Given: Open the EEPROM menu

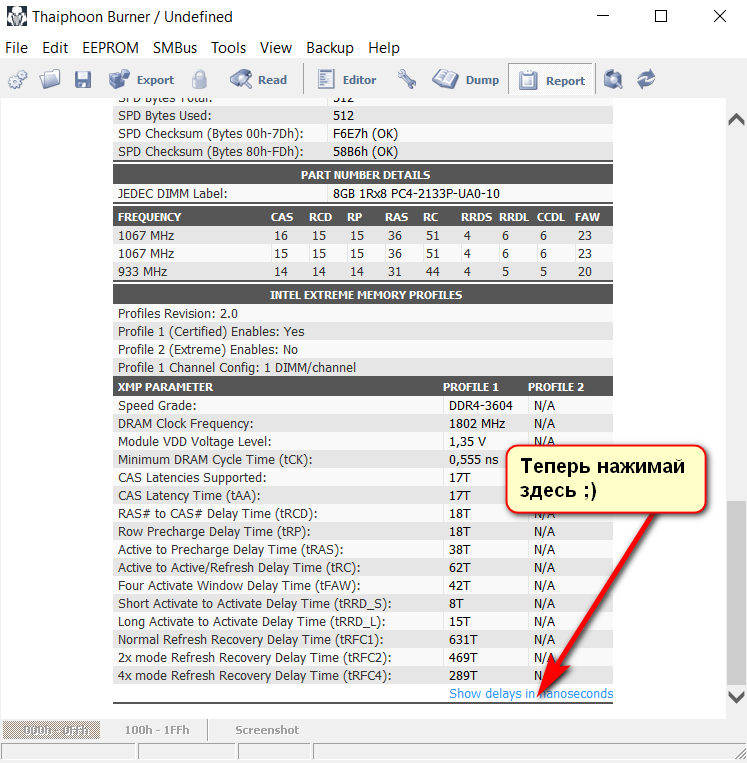Looking at the screenshot, I should (110, 48).
